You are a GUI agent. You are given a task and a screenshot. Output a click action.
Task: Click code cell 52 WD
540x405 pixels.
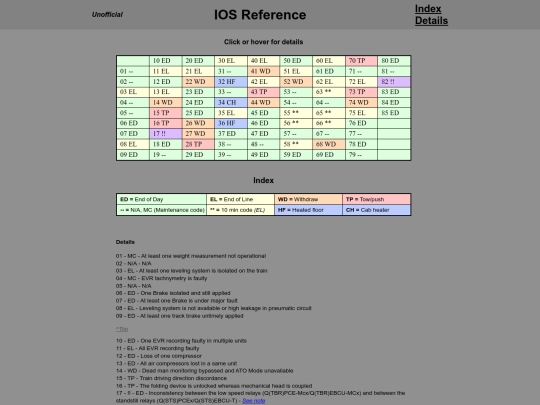pos(296,82)
